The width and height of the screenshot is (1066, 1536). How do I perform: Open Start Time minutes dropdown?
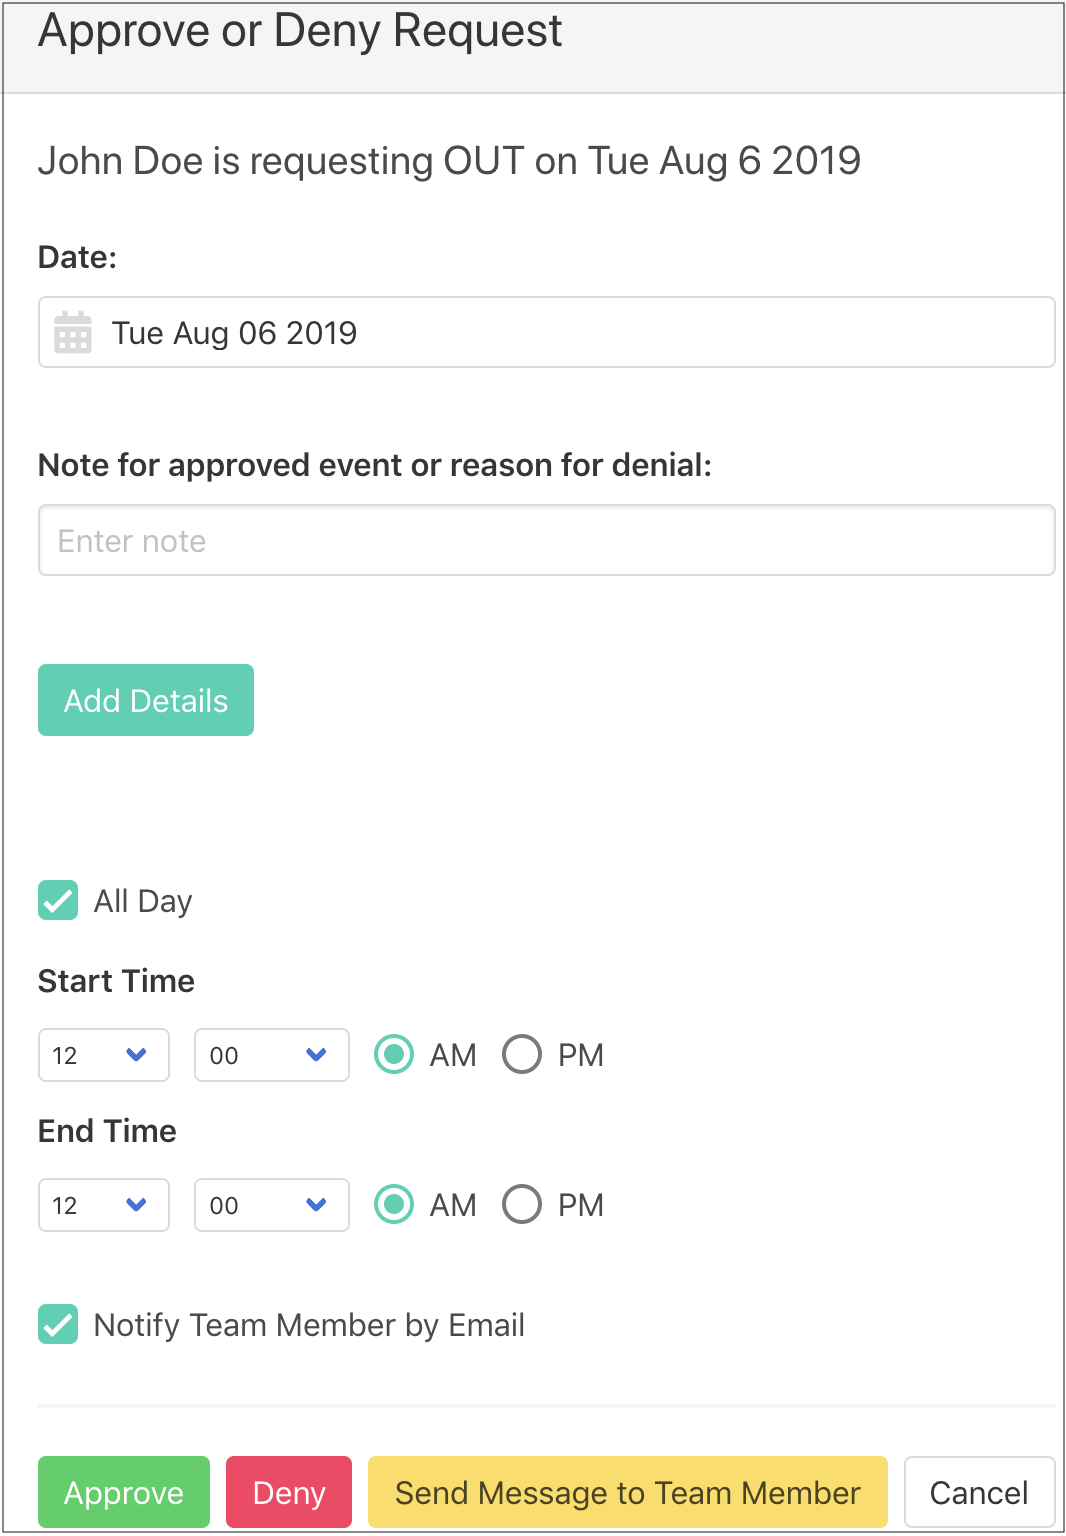point(271,1055)
